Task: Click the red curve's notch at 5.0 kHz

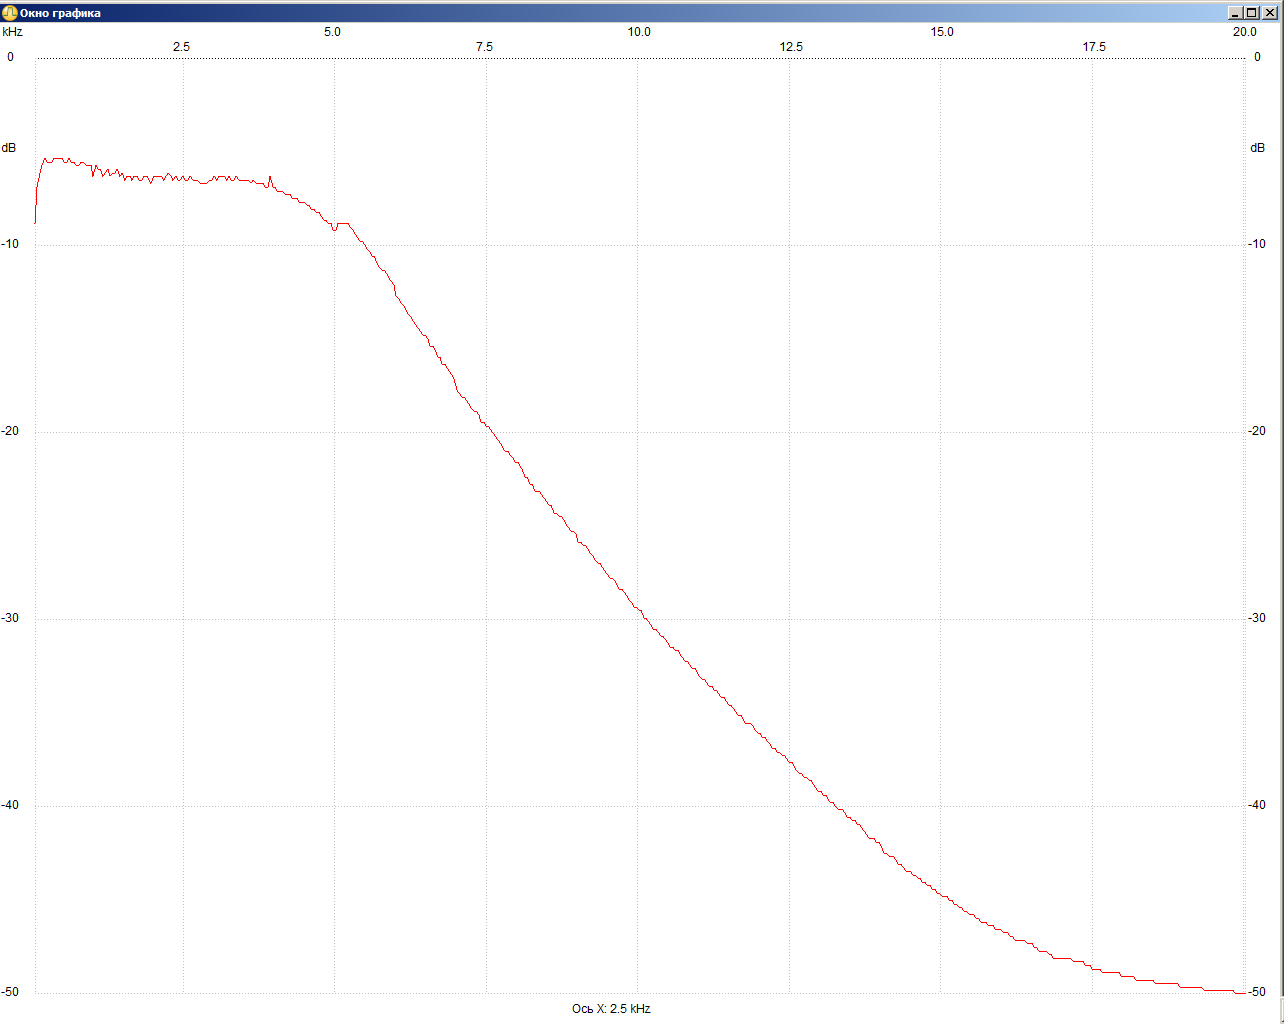Action: tap(334, 229)
